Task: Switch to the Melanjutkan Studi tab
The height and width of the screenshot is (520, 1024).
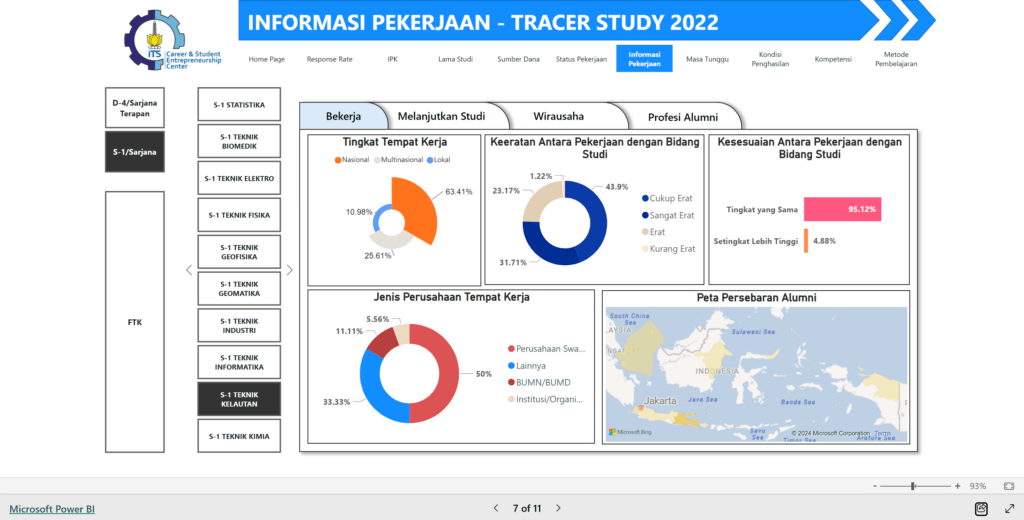Action: tap(441, 116)
